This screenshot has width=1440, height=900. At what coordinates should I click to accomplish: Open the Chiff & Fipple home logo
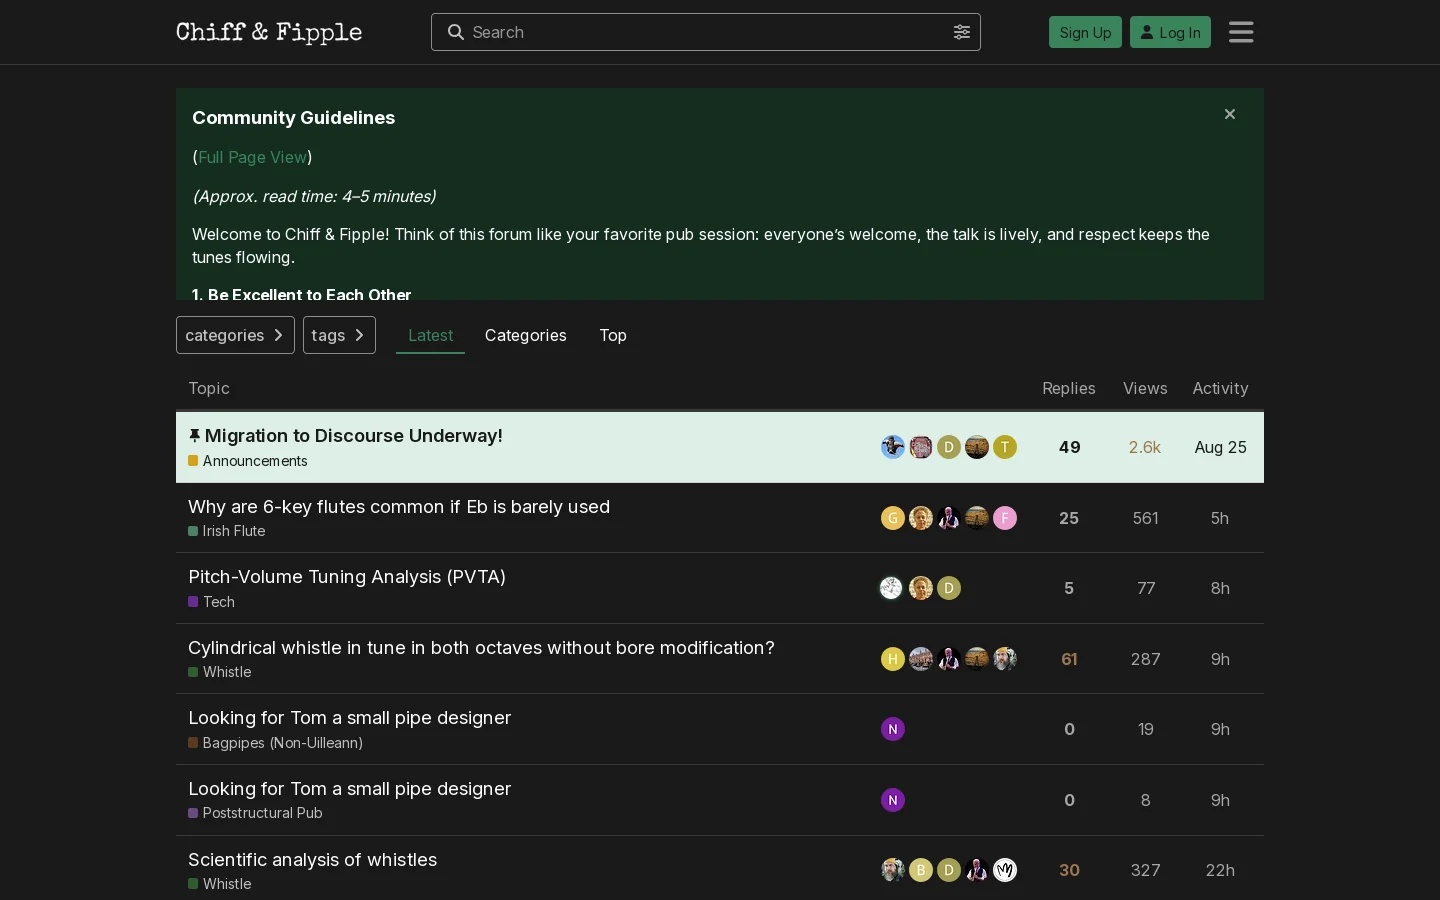pyautogui.click(x=269, y=32)
